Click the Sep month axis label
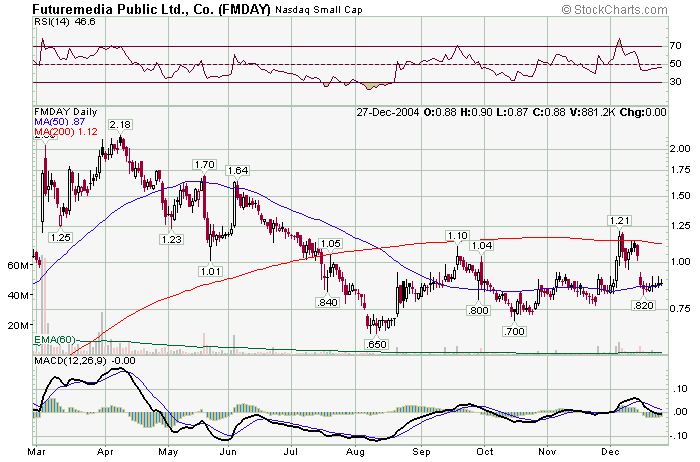The height and width of the screenshot is (462, 700). (421, 452)
